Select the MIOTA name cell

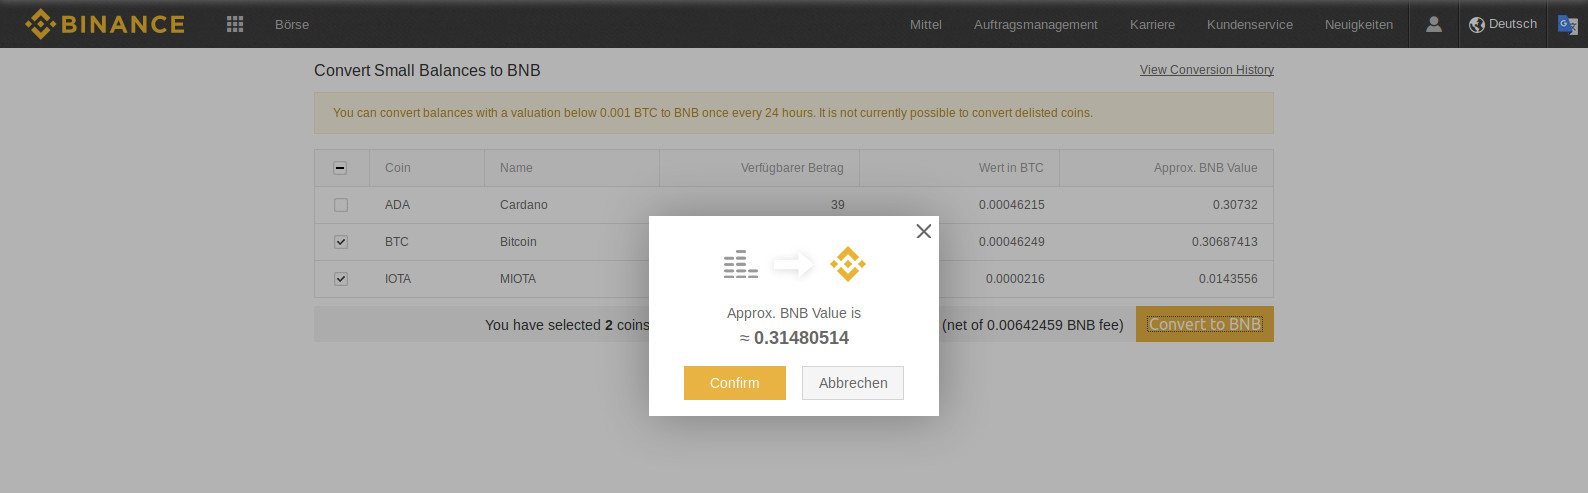[x=518, y=279]
